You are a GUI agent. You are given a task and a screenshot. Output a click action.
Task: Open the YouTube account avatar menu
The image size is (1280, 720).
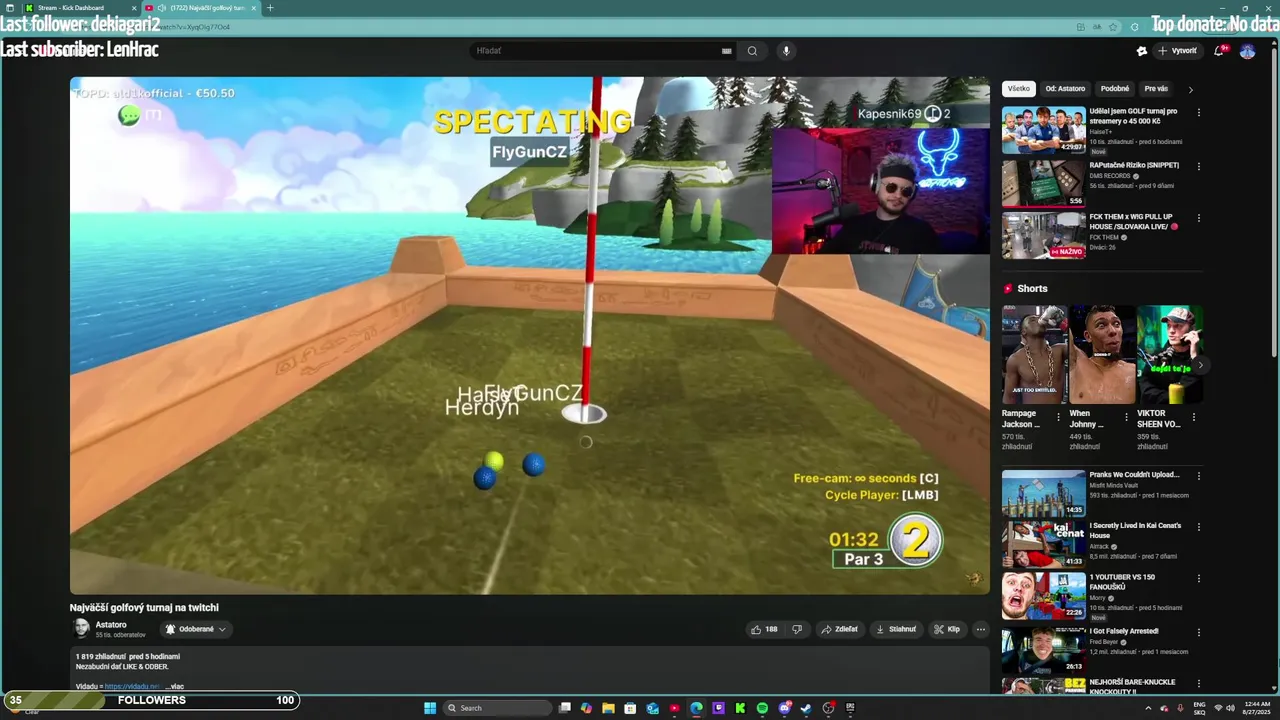[x=1247, y=51]
